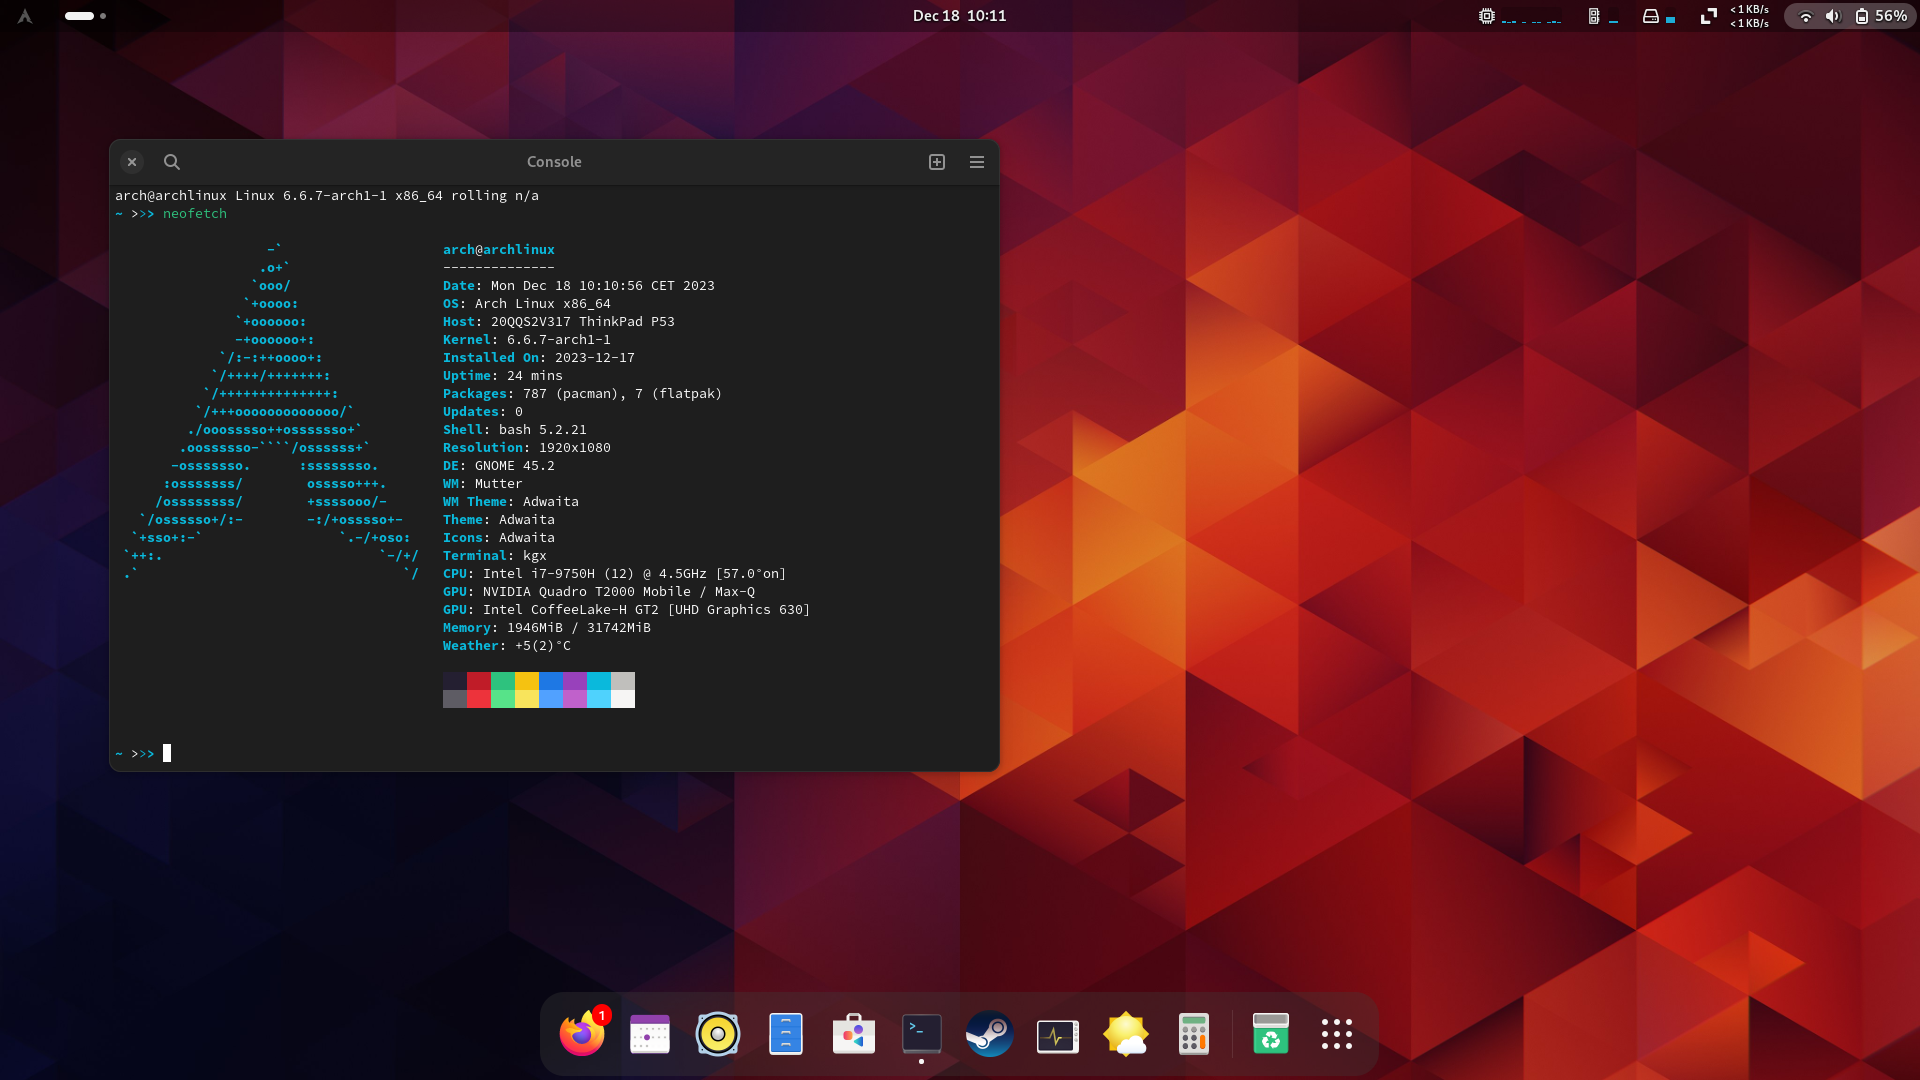Click the typed 'neofetch' command text
Viewport: 1920px width, 1080px height.
click(x=195, y=214)
